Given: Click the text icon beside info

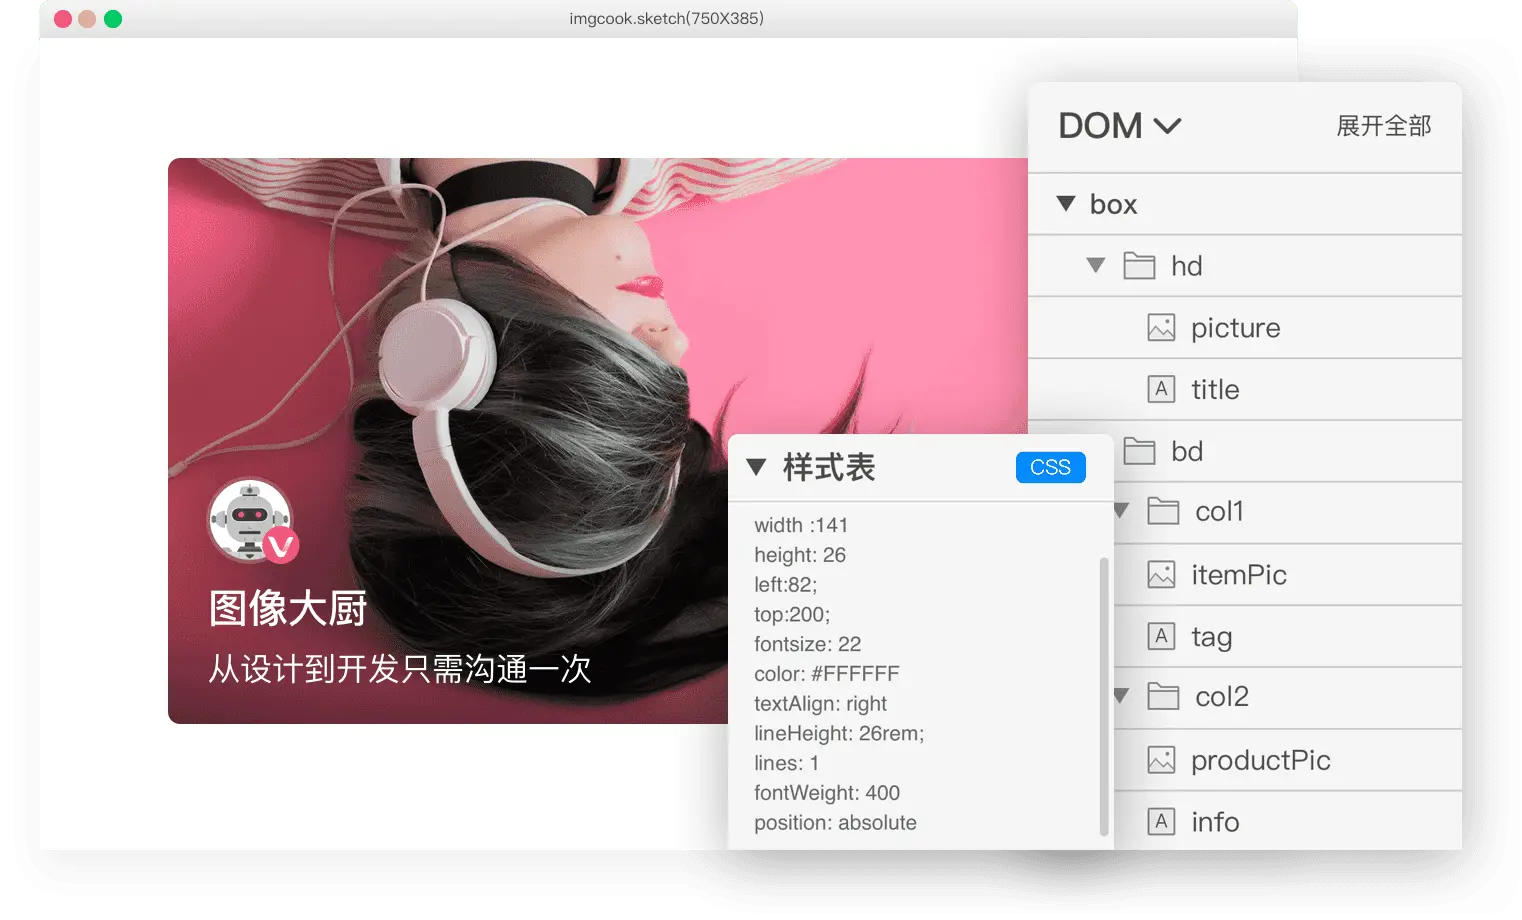Looking at the screenshot, I should pyautogui.click(x=1161, y=822).
